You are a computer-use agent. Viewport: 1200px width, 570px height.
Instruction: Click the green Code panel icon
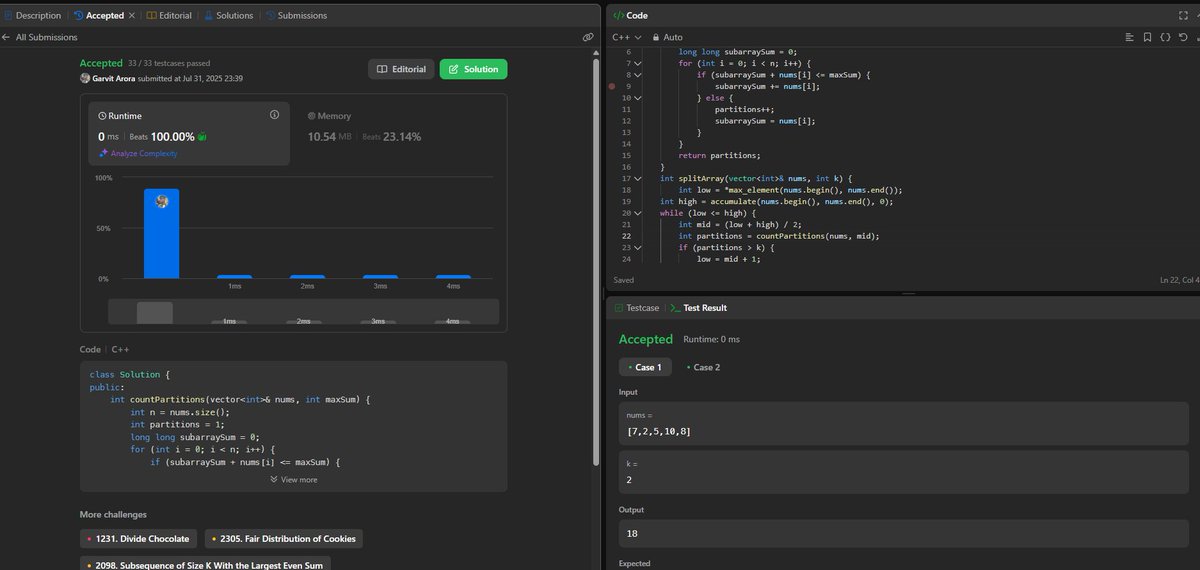coord(618,16)
